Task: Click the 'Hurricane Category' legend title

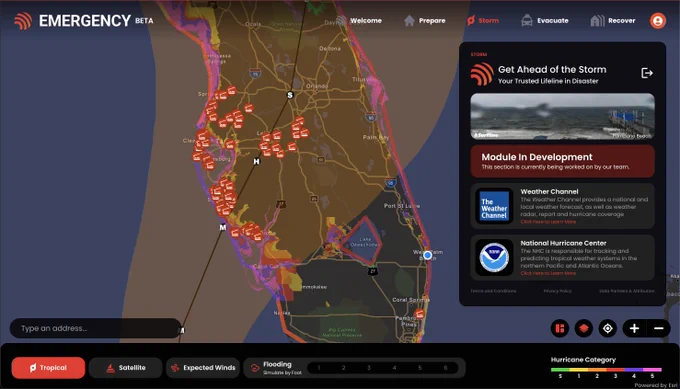Action: click(583, 360)
